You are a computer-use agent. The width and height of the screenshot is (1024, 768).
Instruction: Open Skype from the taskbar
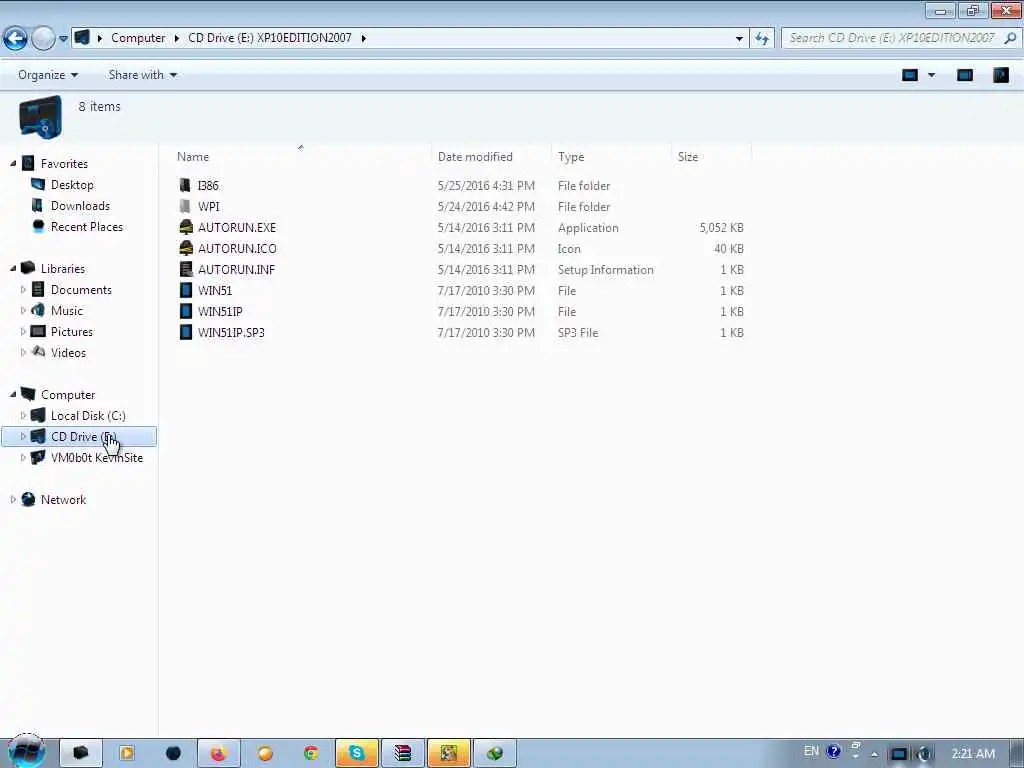coord(357,753)
